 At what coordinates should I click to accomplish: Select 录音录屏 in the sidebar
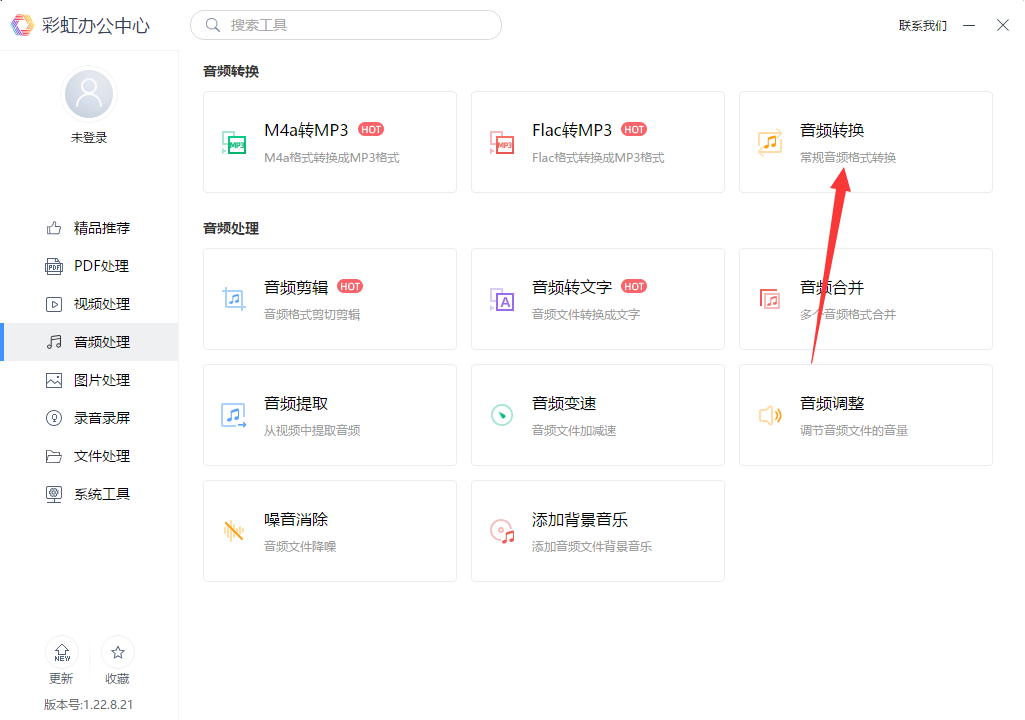[x=100, y=418]
